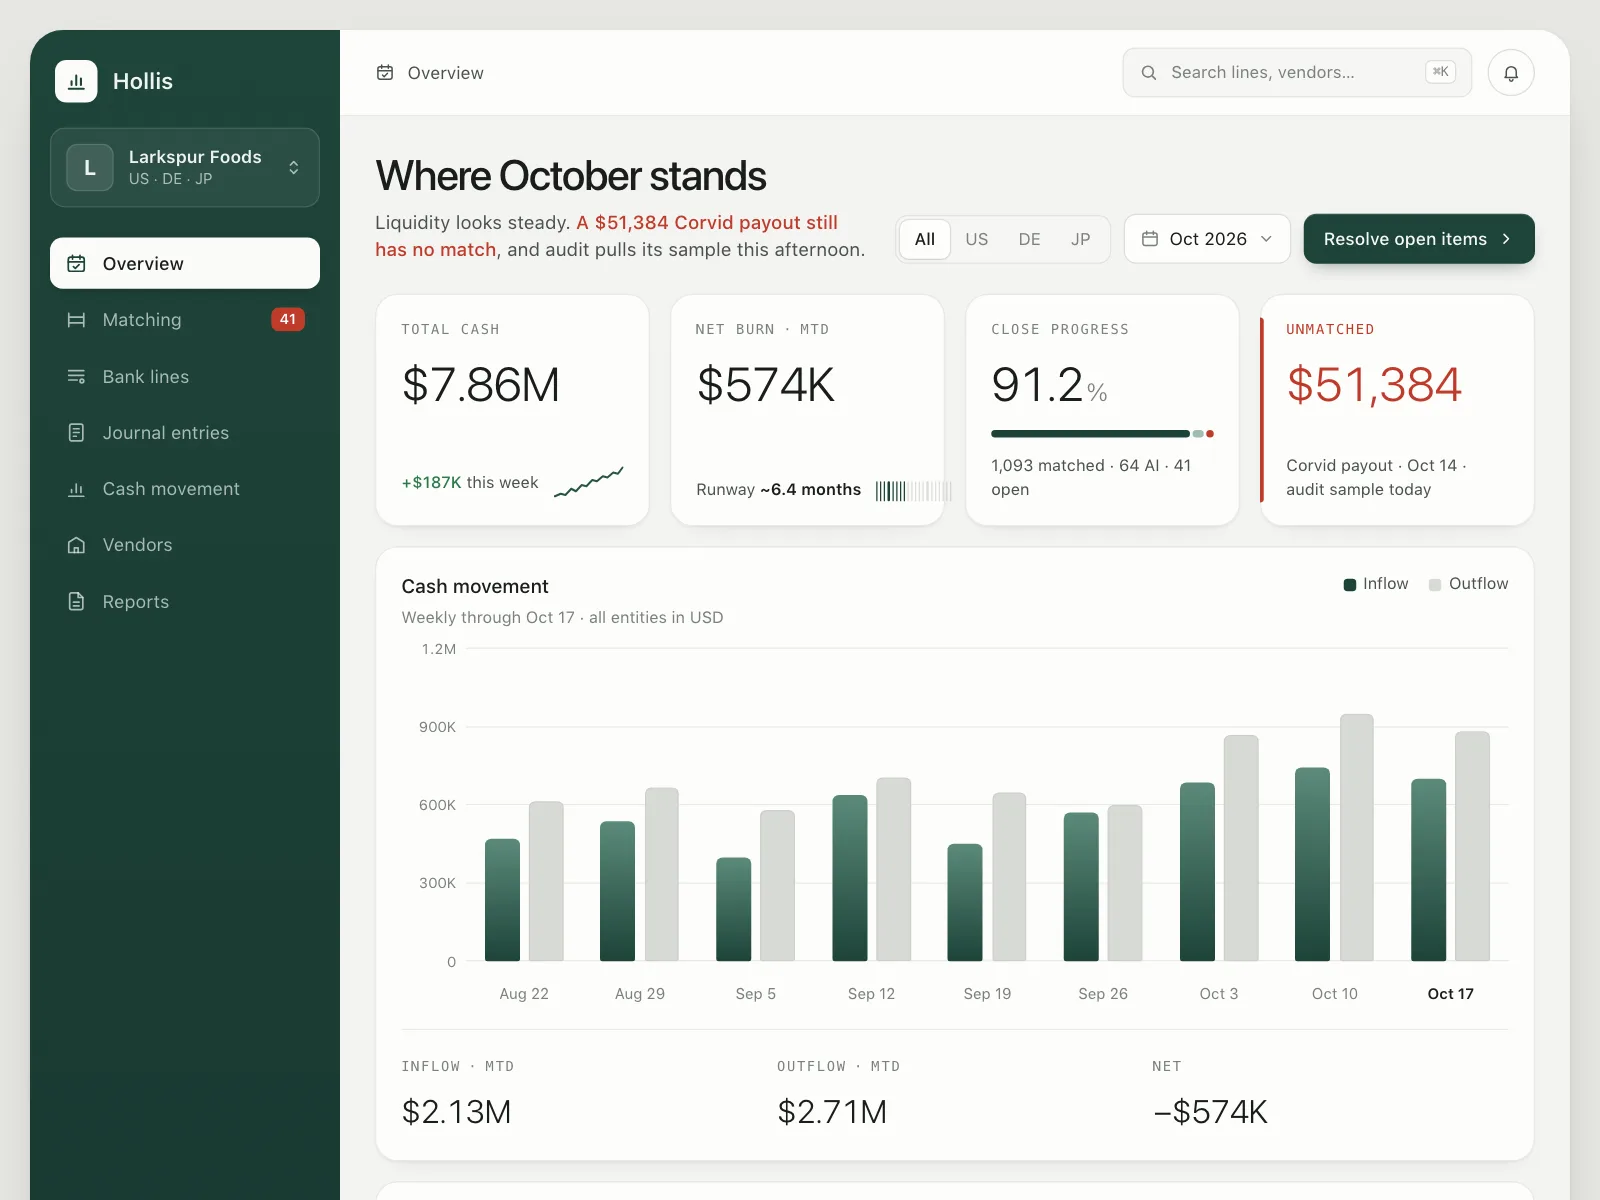
Task: Click the Hollis logo icon
Action: tap(76, 81)
